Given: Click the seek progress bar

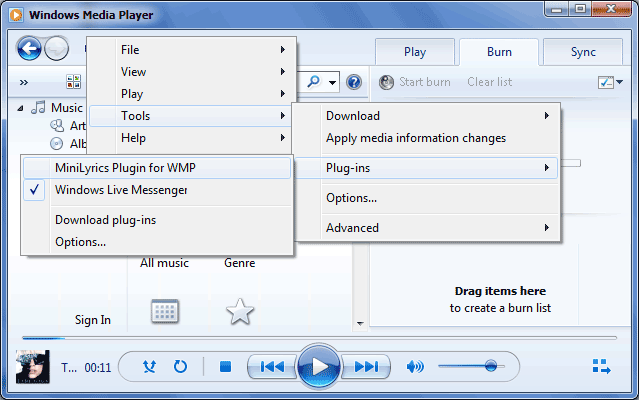Looking at the screenshot, I should 320,338.
